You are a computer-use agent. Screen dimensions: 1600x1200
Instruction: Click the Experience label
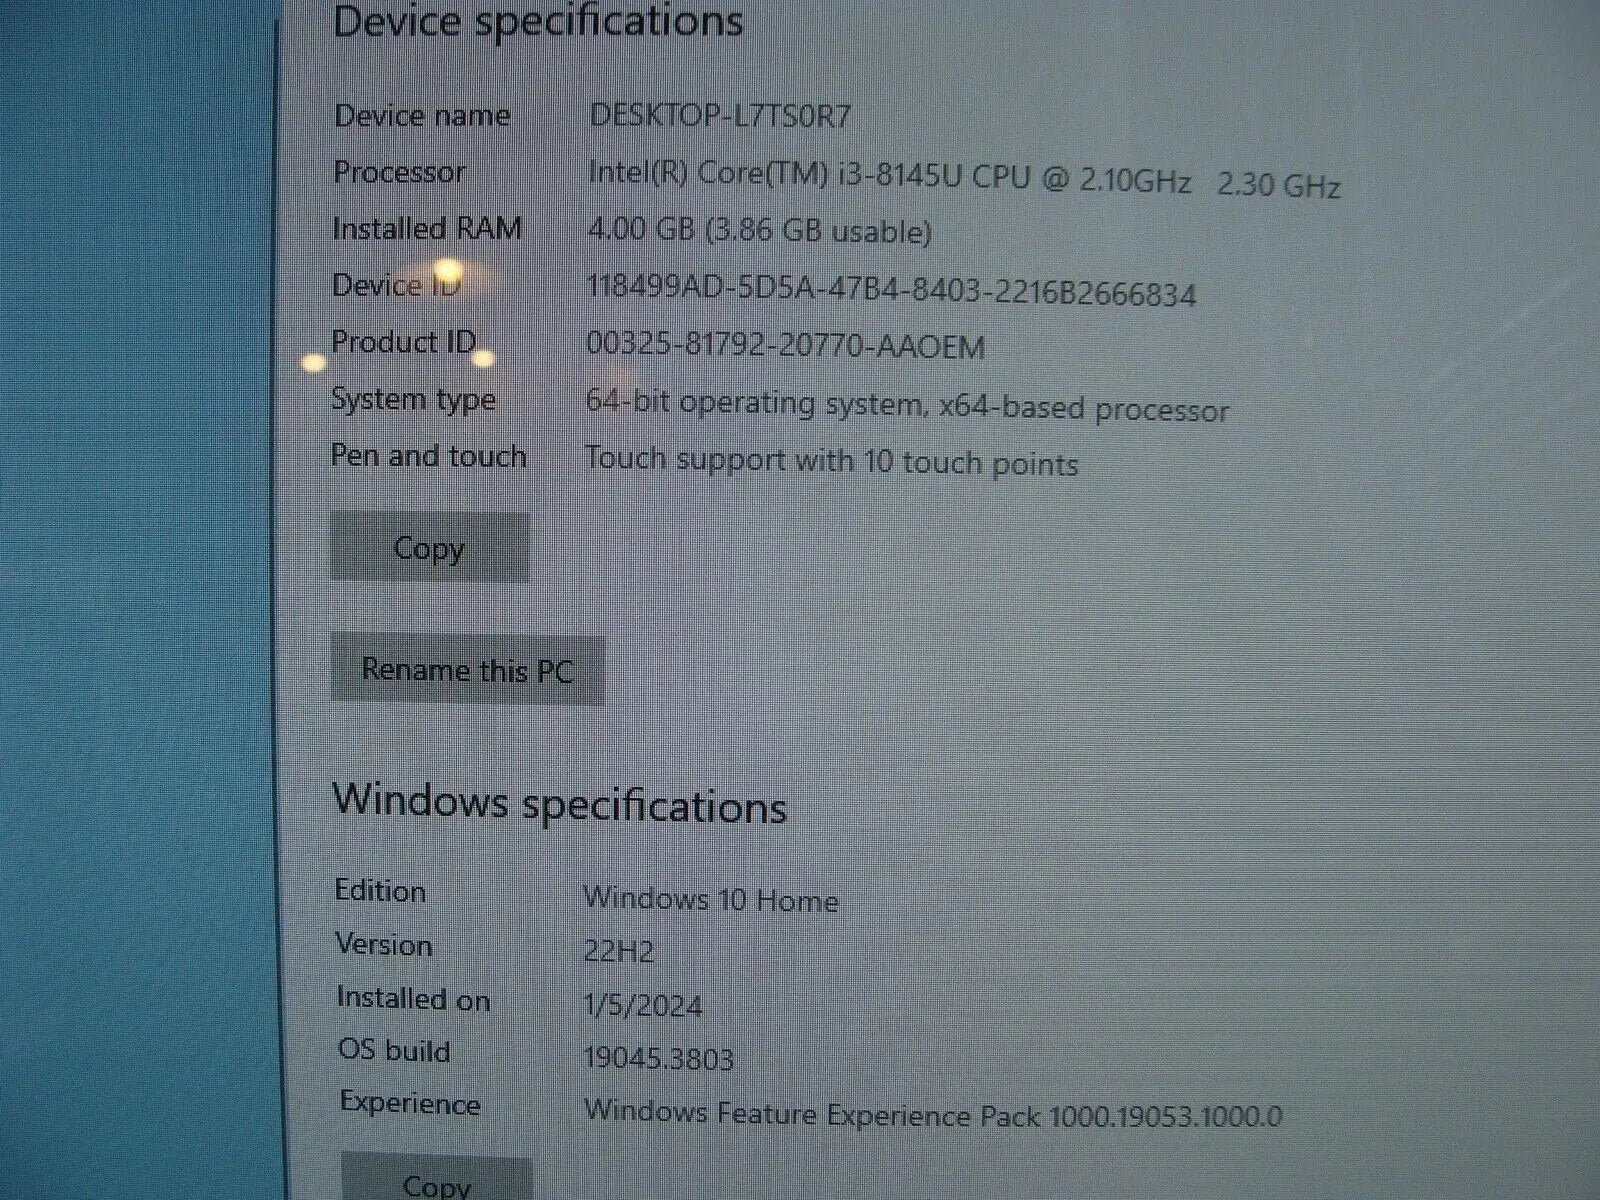point(410,1103)
